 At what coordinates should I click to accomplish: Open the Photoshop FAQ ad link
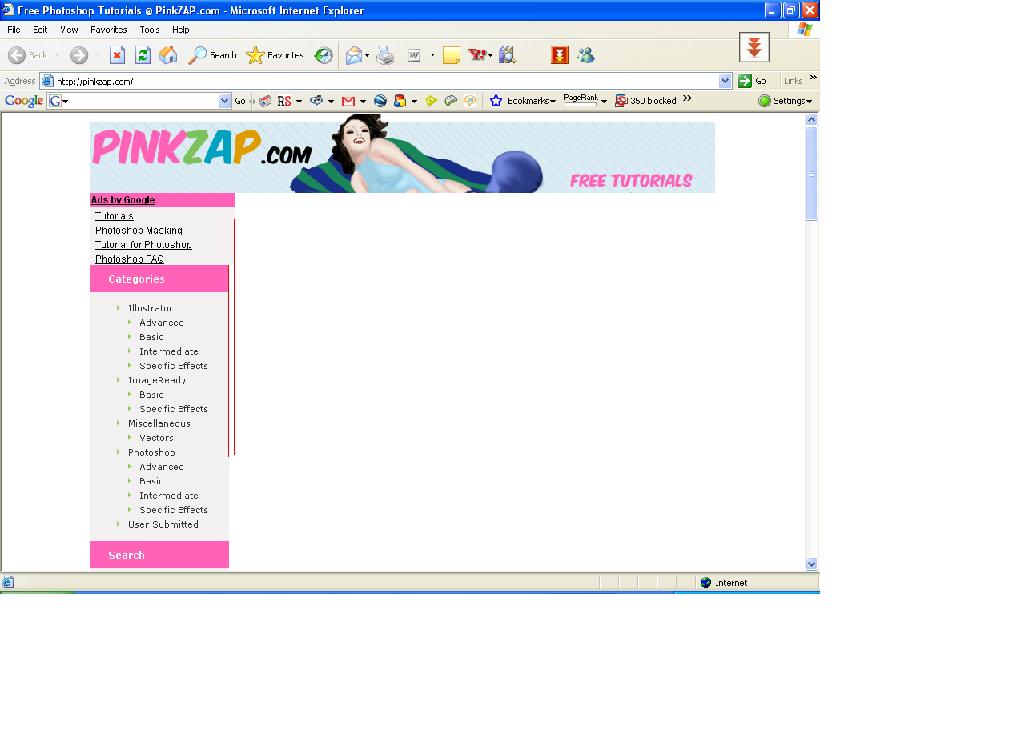pos(129,259)
